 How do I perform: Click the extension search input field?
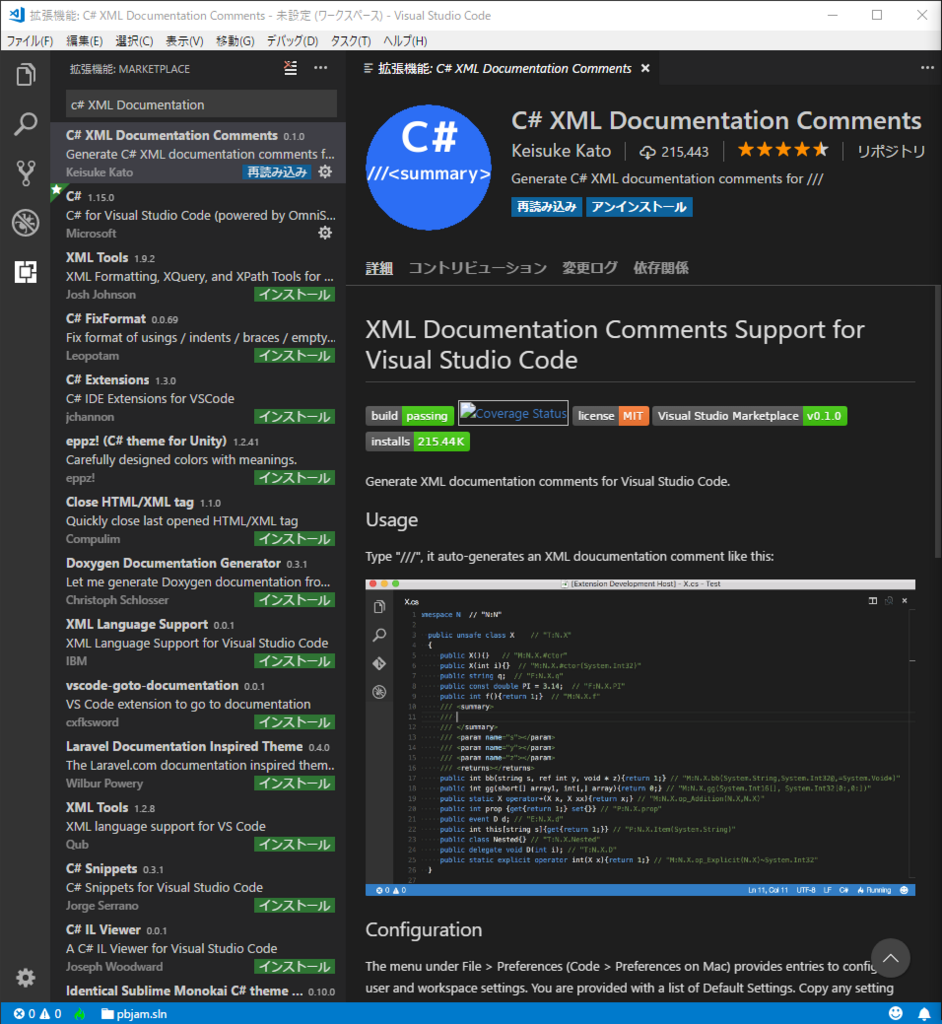click(200, 104)
